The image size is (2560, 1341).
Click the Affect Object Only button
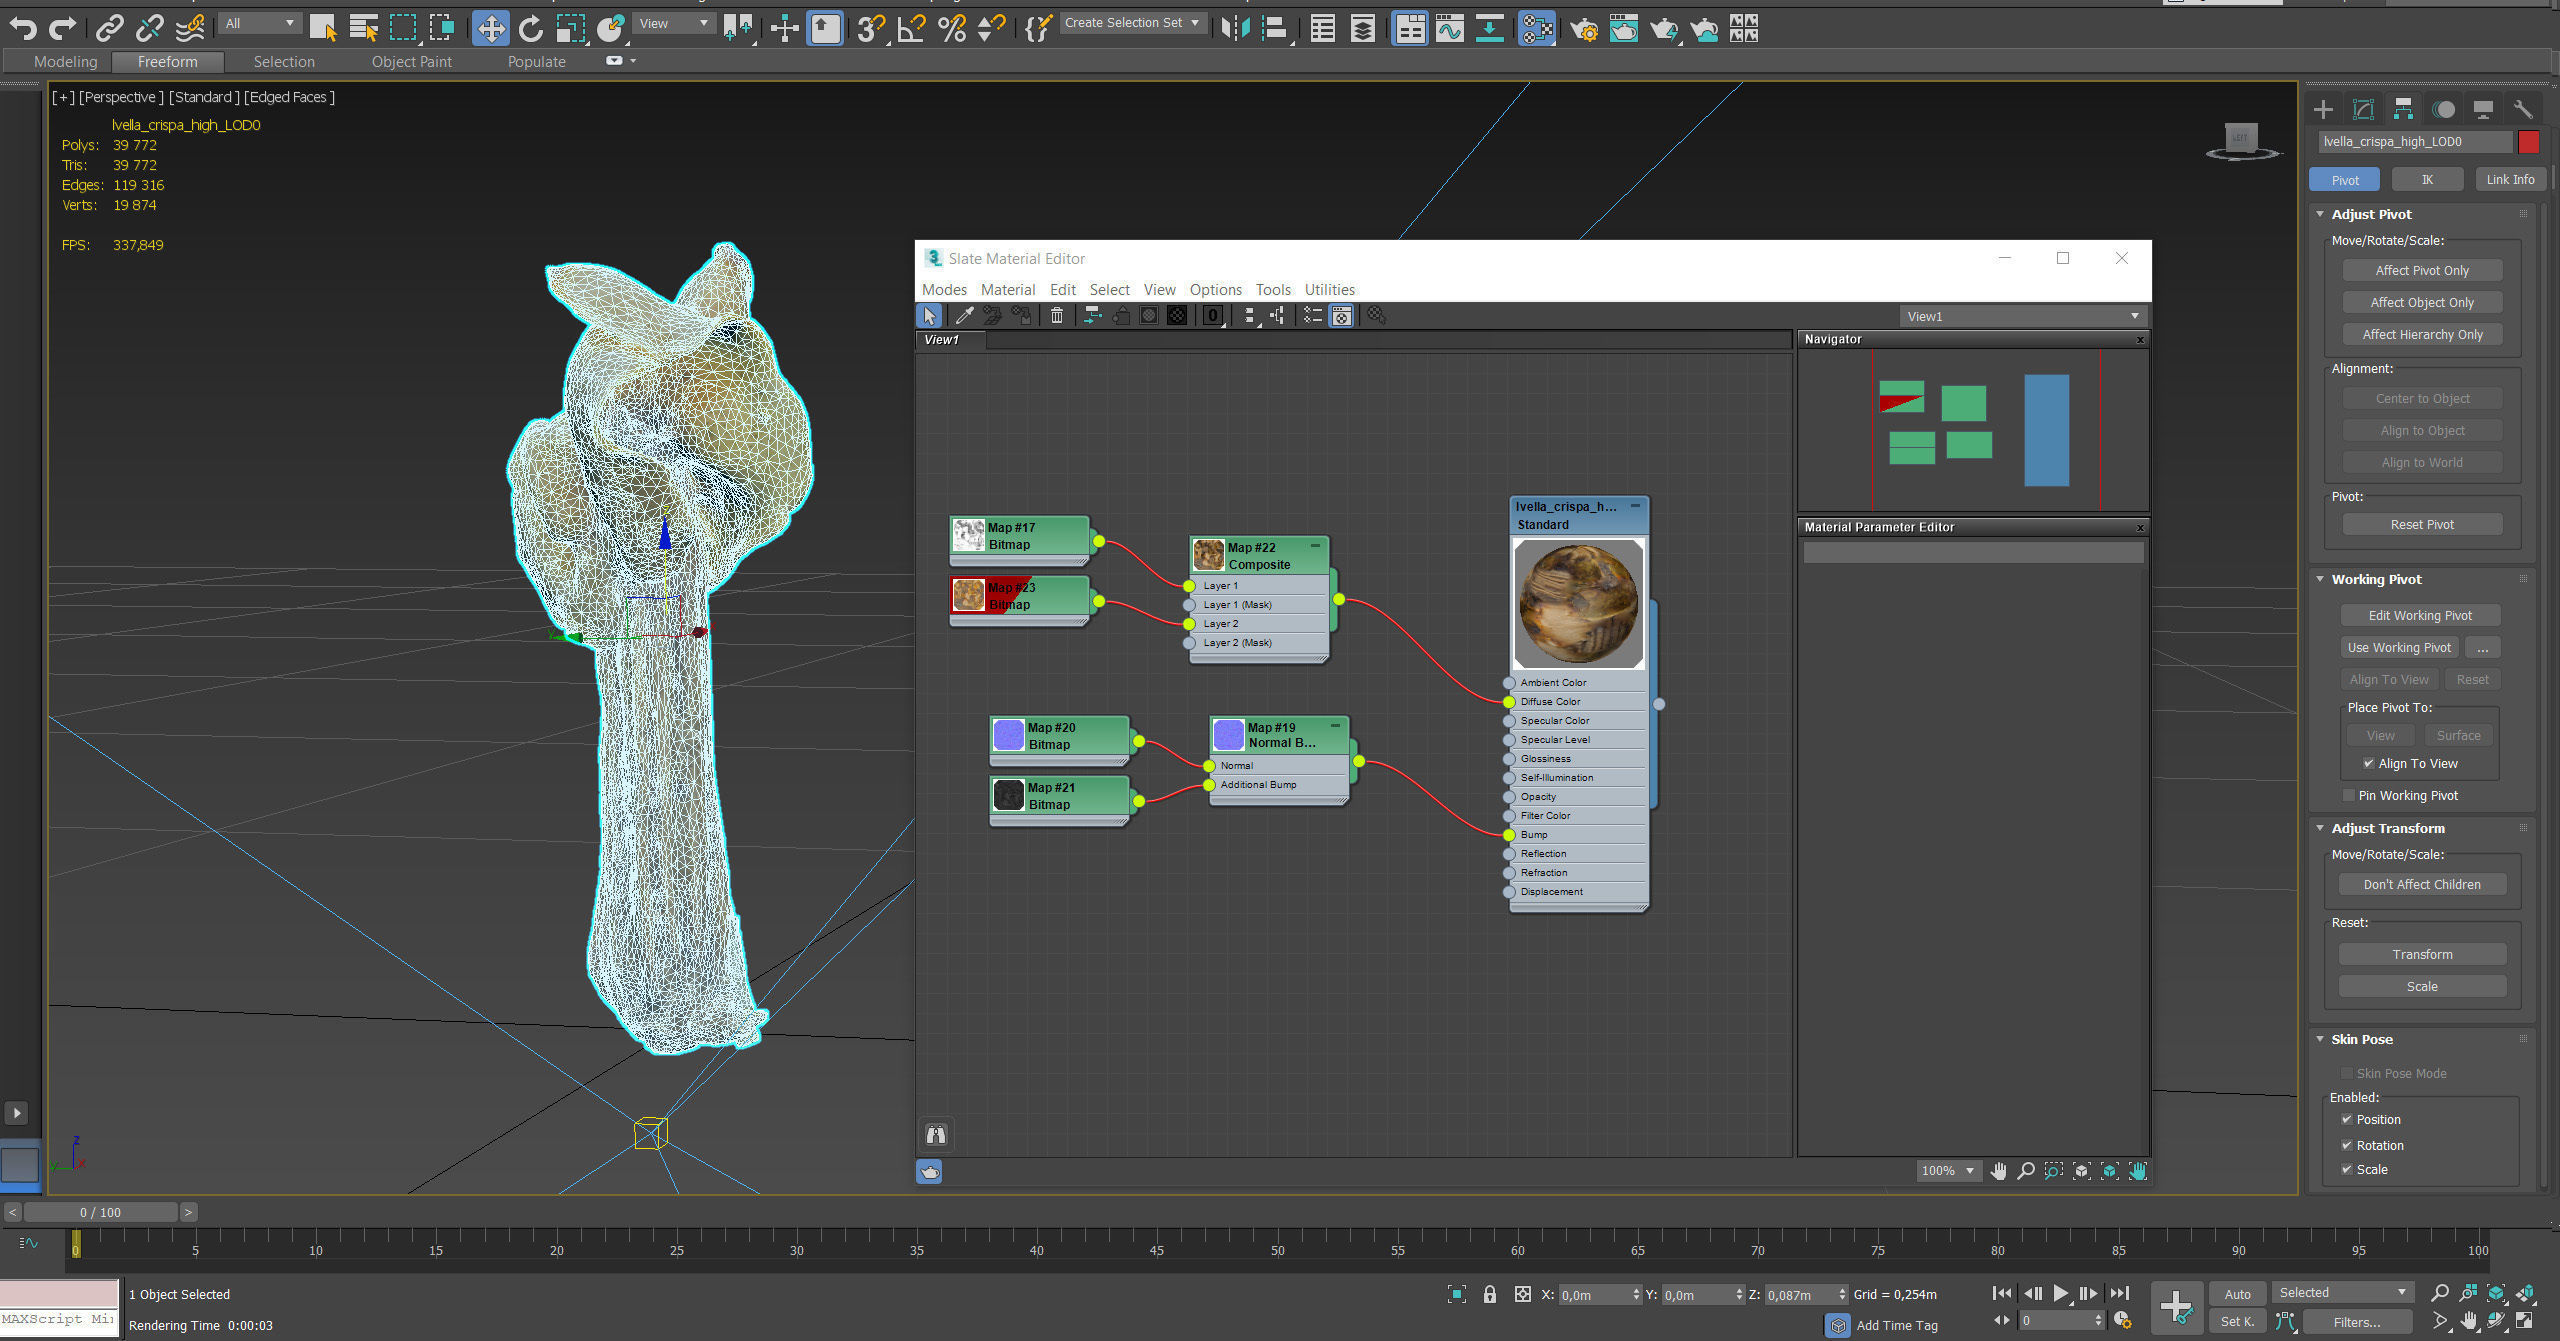pyautogui.click(x=2422, y=302)
